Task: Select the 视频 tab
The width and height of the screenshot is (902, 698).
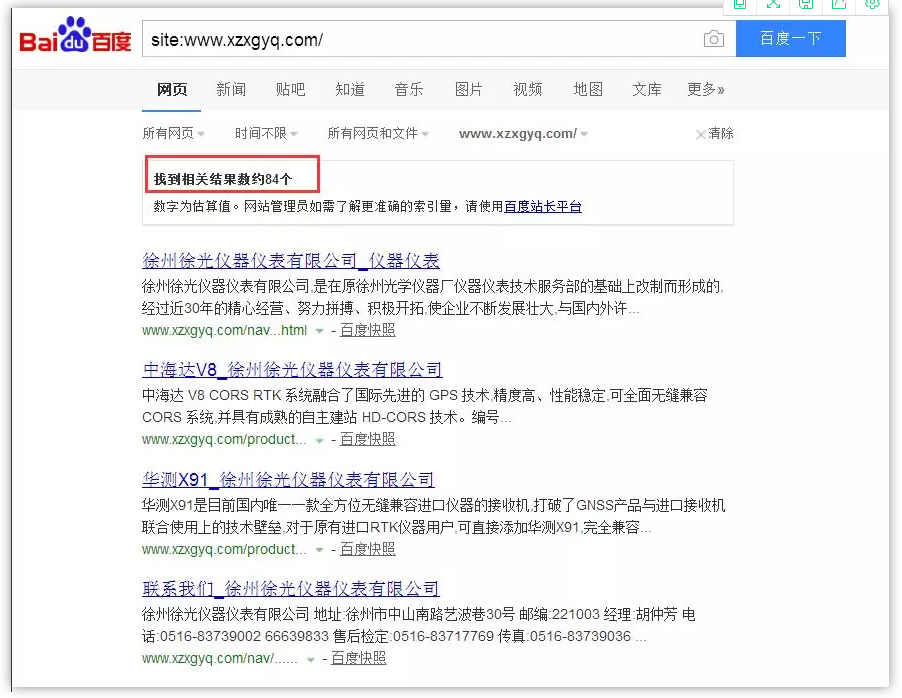Action: 528,89
